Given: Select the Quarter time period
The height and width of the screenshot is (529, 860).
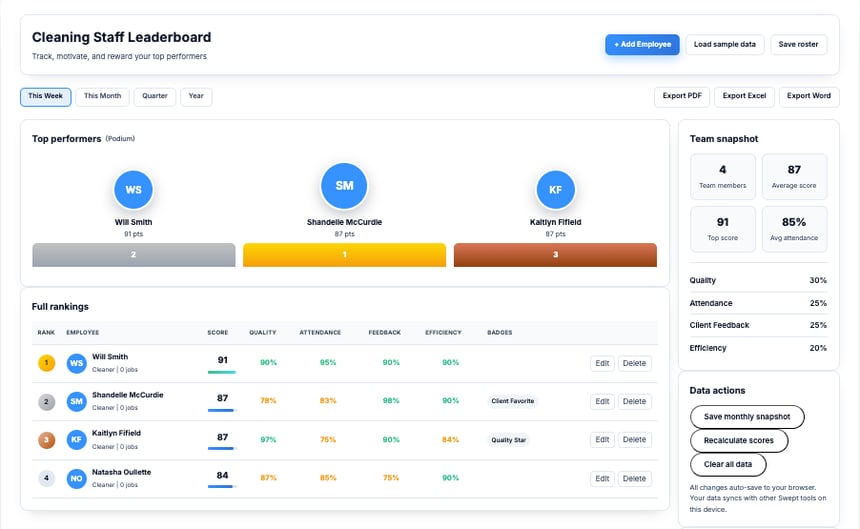Looking at the screenshot, I should click(155, 96).
